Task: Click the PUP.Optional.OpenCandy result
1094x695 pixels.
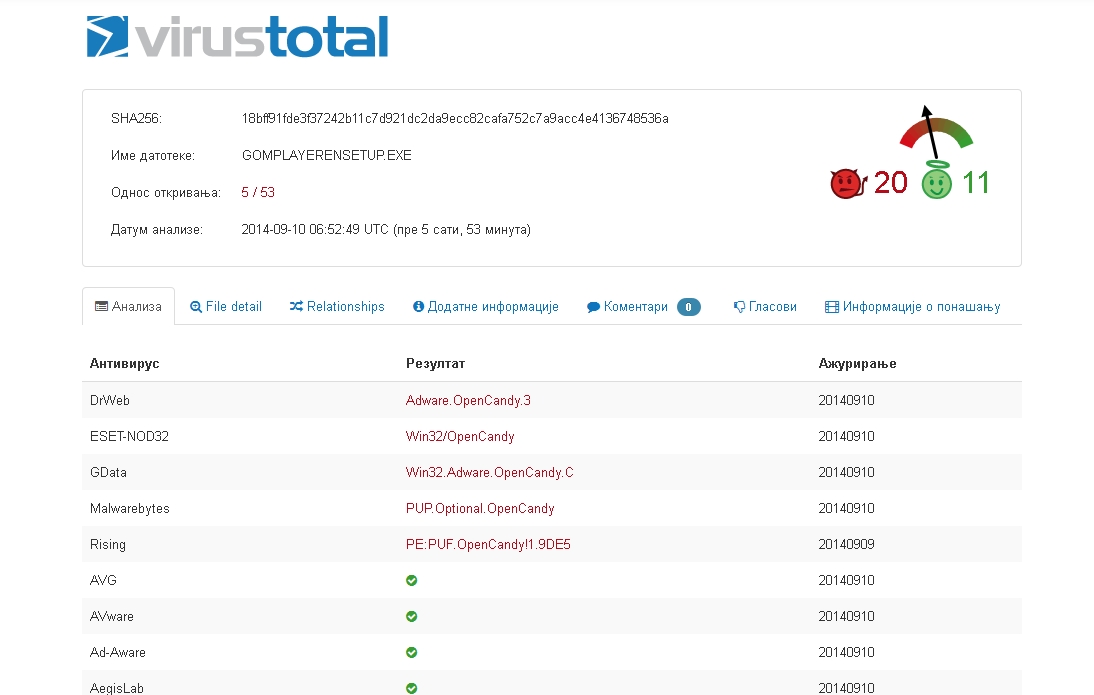Action: (x=480, y=509)
